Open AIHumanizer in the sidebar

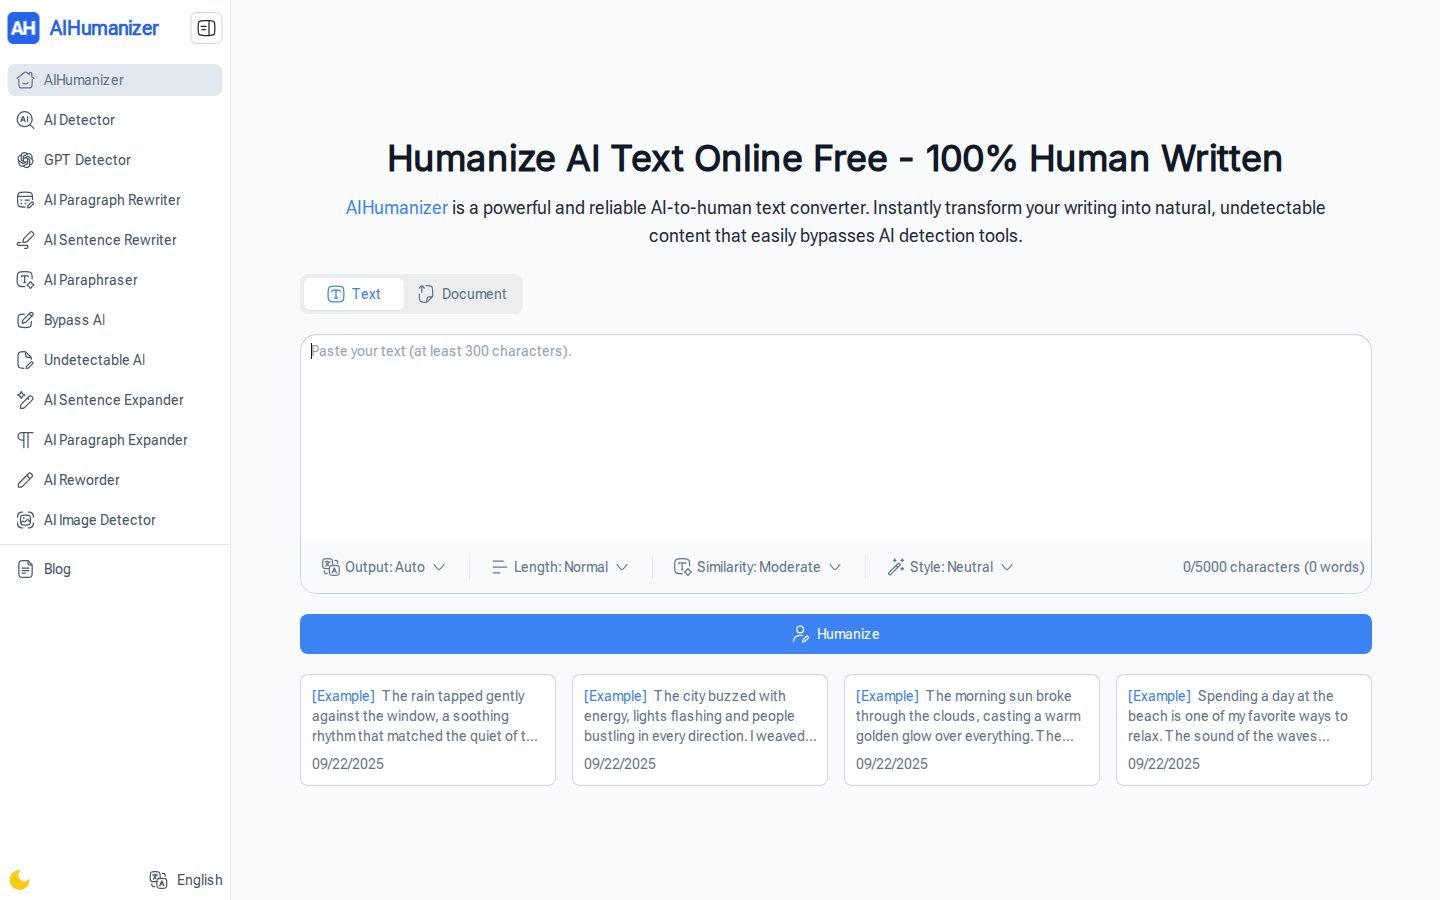tap(115, 80)
